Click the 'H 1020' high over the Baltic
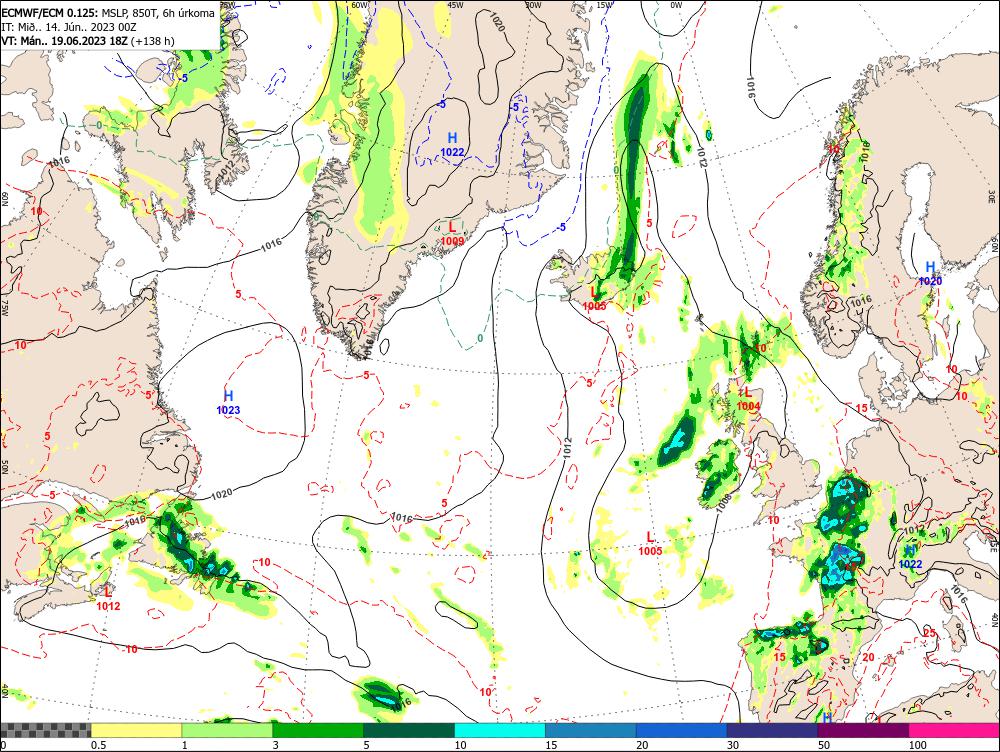 [x=930, y=273]
